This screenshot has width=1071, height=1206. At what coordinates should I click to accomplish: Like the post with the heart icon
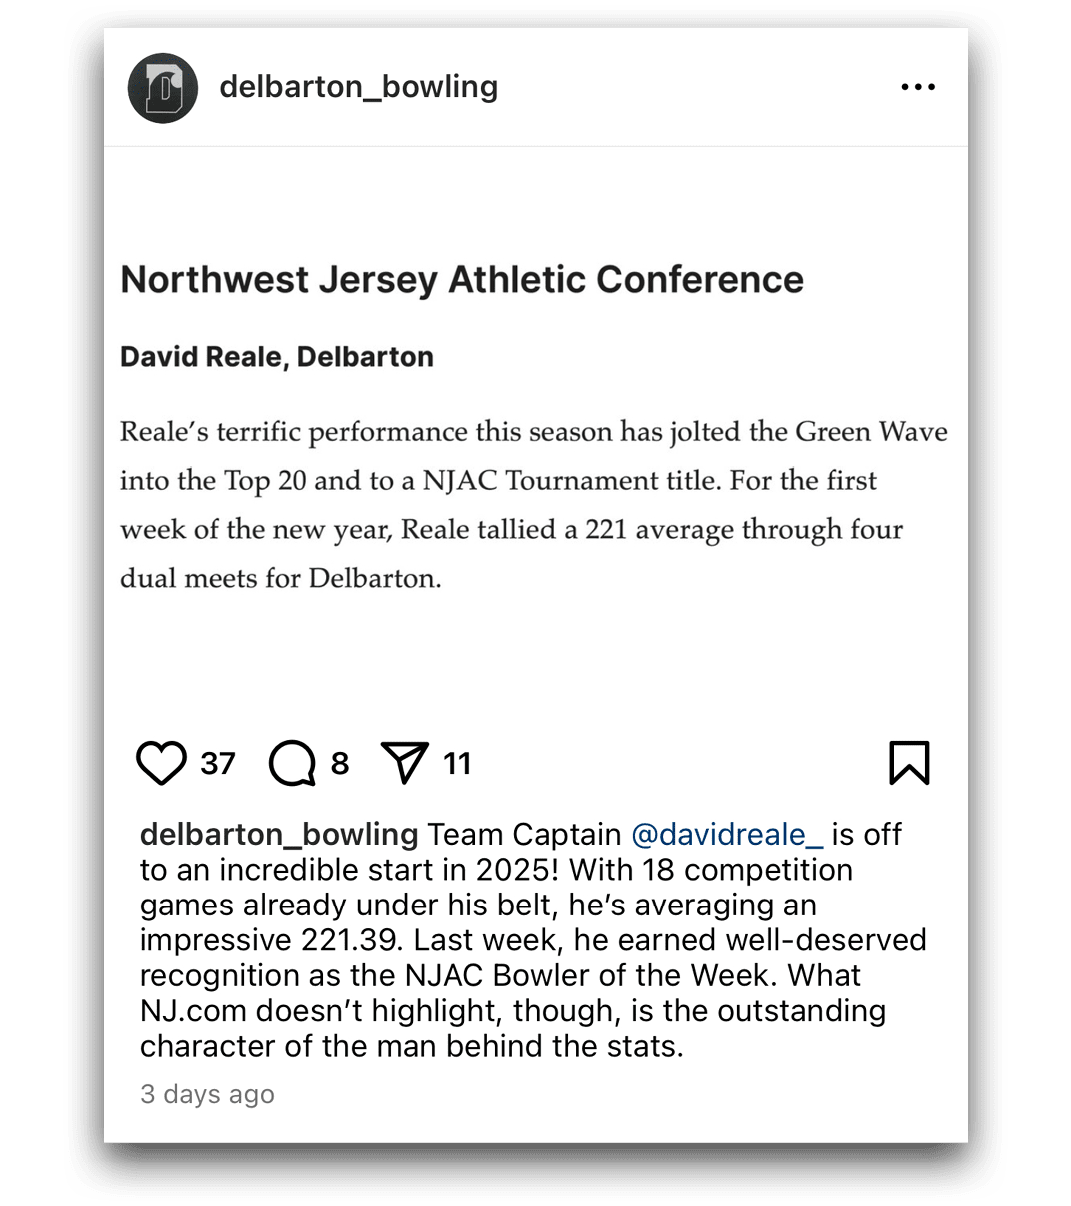(161, 764)
